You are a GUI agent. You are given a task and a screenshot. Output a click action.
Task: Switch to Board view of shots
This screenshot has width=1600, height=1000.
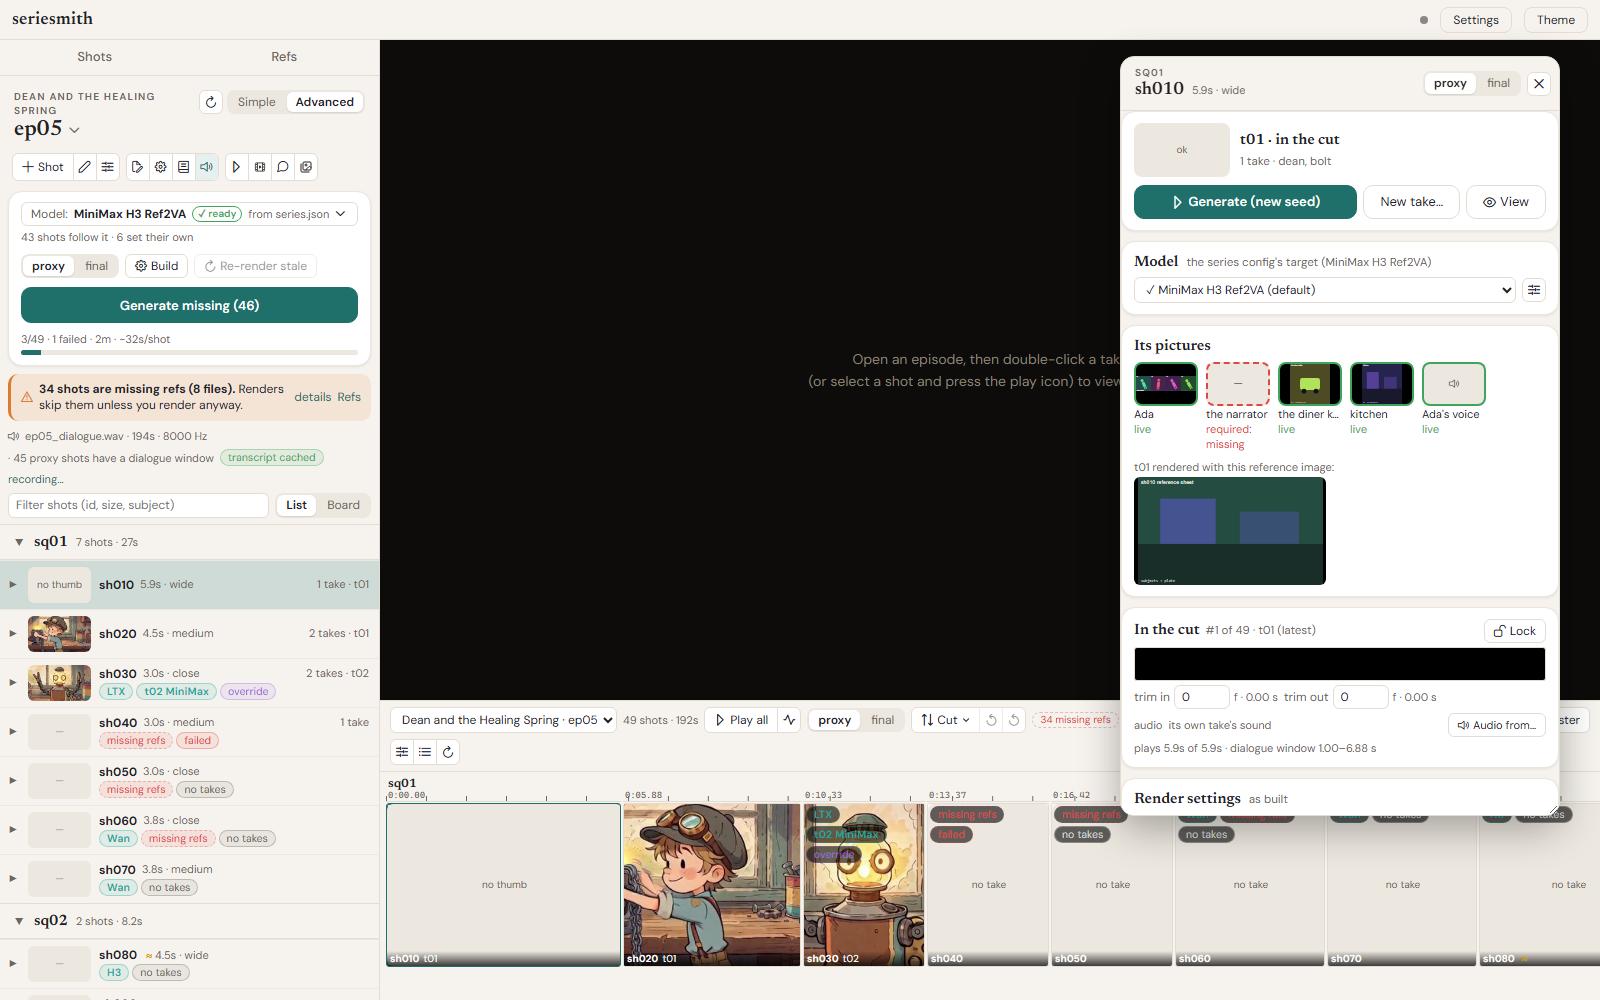343,505
